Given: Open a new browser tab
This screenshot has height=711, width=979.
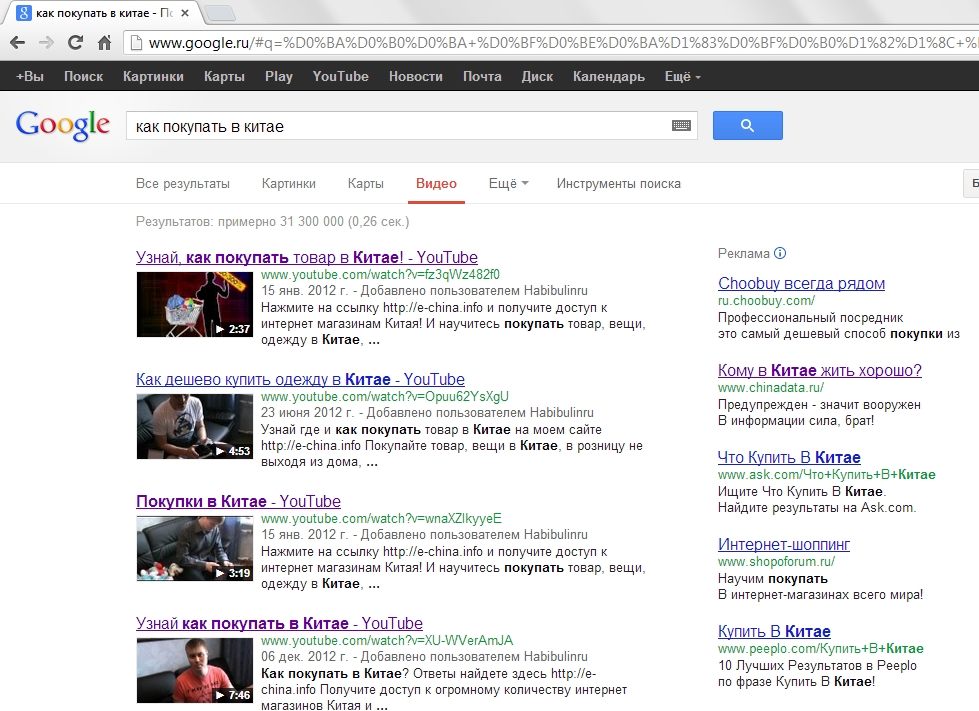Looking at the screenshot, I should tap(219, 12).
